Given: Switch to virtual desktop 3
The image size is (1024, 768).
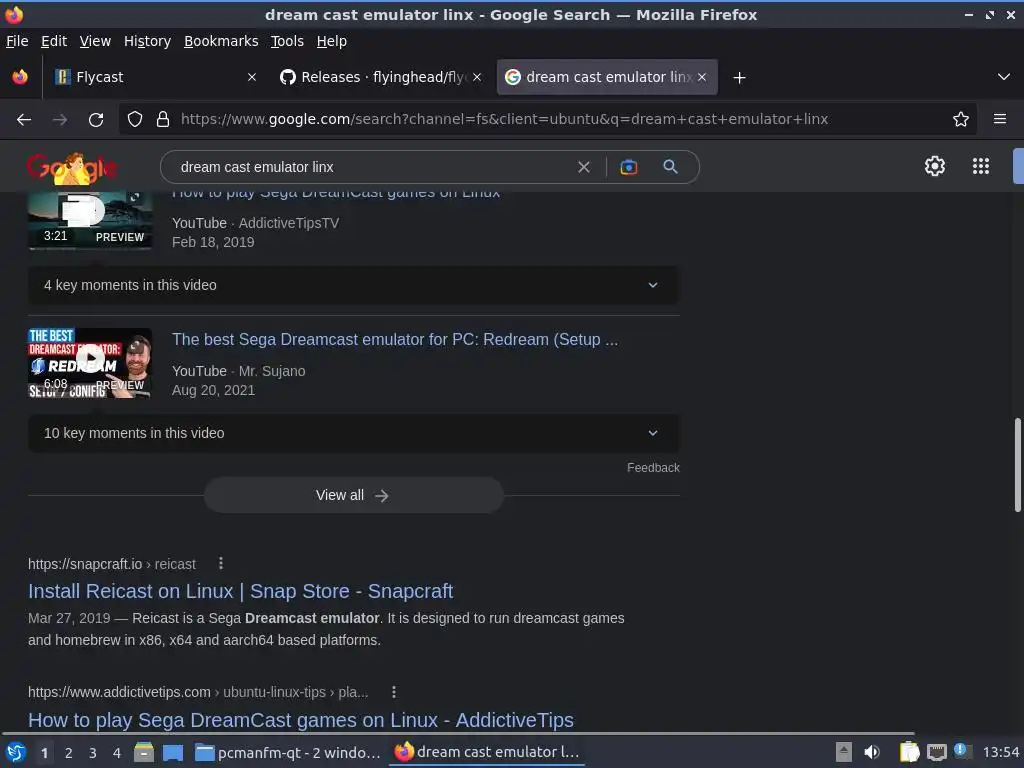Looking at the screenshot, I should coord(93,753).
